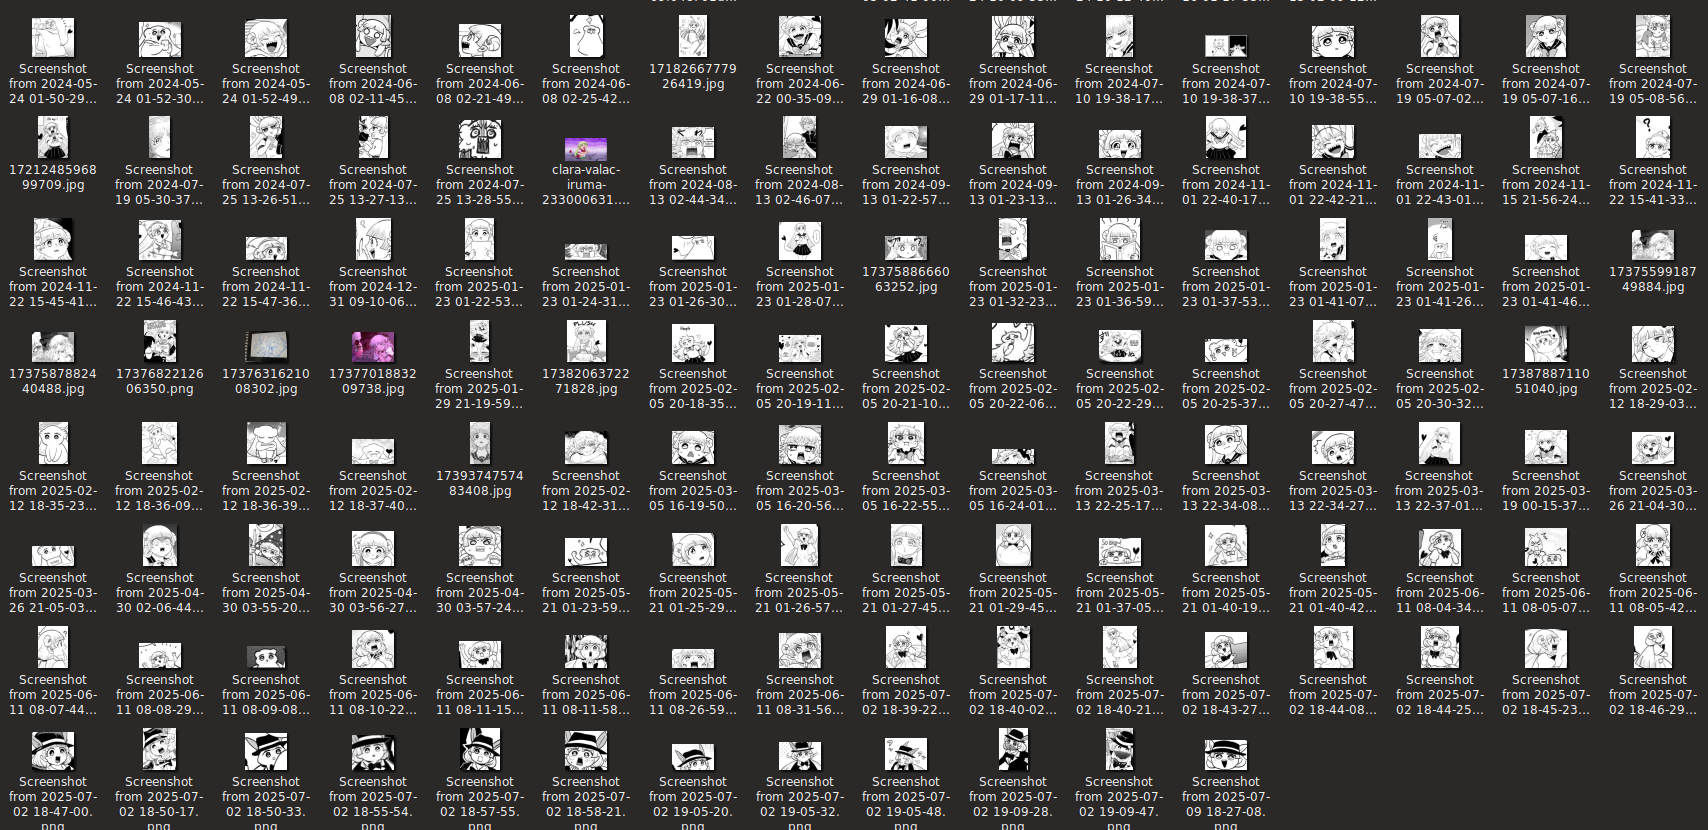This screenshot has width=1708, height=830.
Task: Select thumbnail of Screenshot from 2024-06-29 01-17-11
Action: point(1013,37)
